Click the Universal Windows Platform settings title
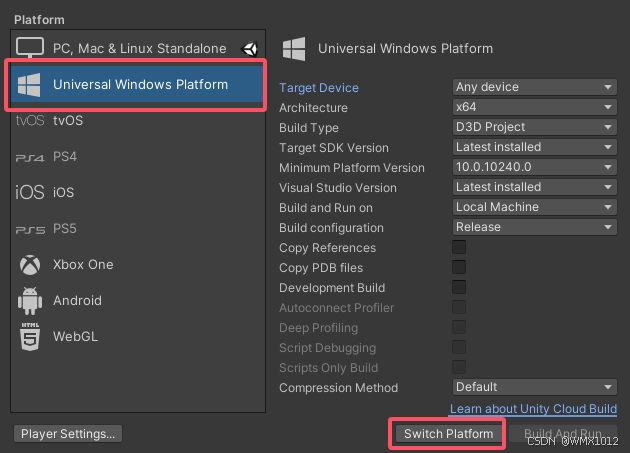This screenshot has height=453, width=630. tap(405, 49)
